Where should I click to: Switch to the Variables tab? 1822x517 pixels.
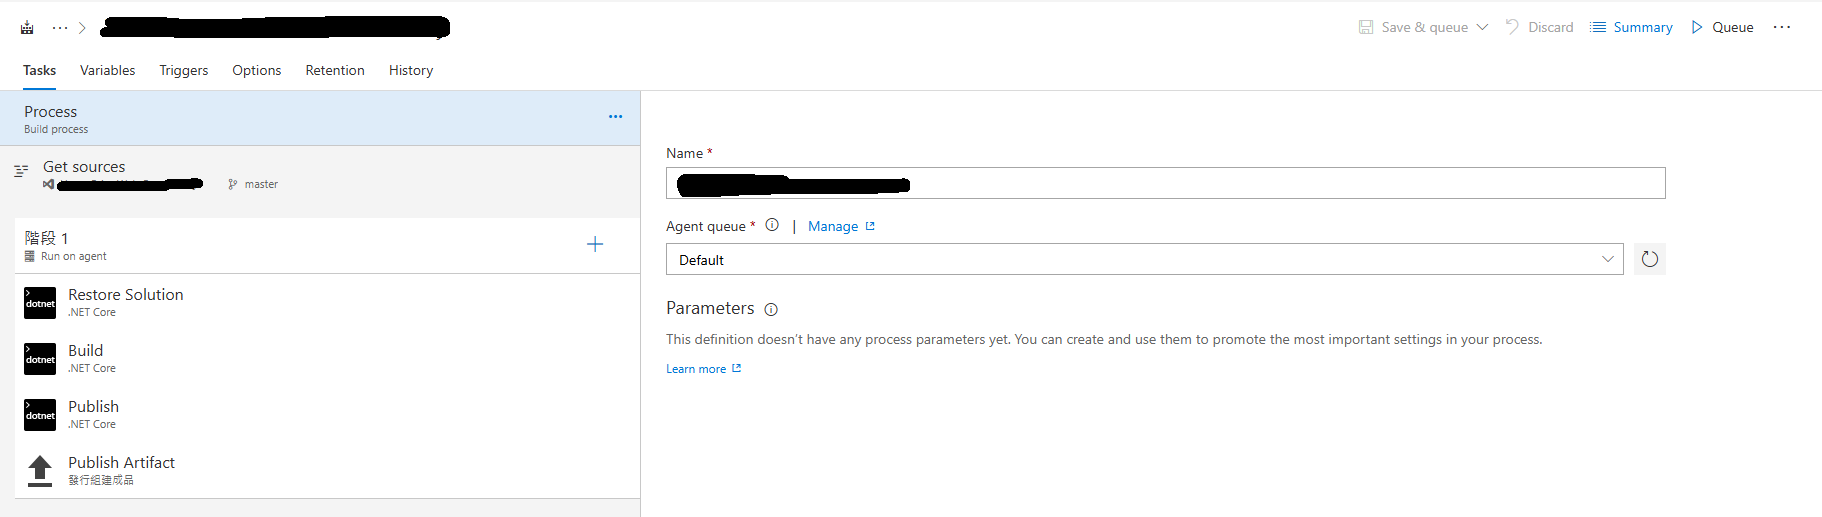[x=107, y=70]
